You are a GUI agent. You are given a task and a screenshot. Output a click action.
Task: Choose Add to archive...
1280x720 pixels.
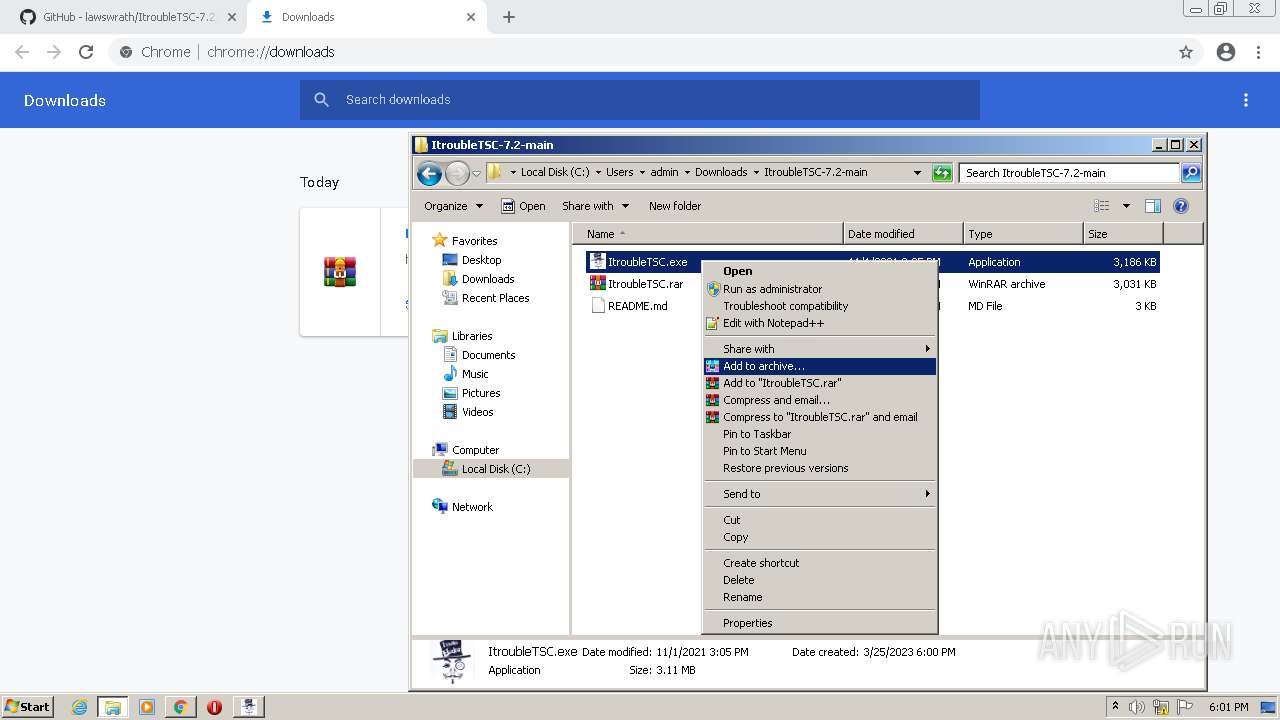pos(820,366)
